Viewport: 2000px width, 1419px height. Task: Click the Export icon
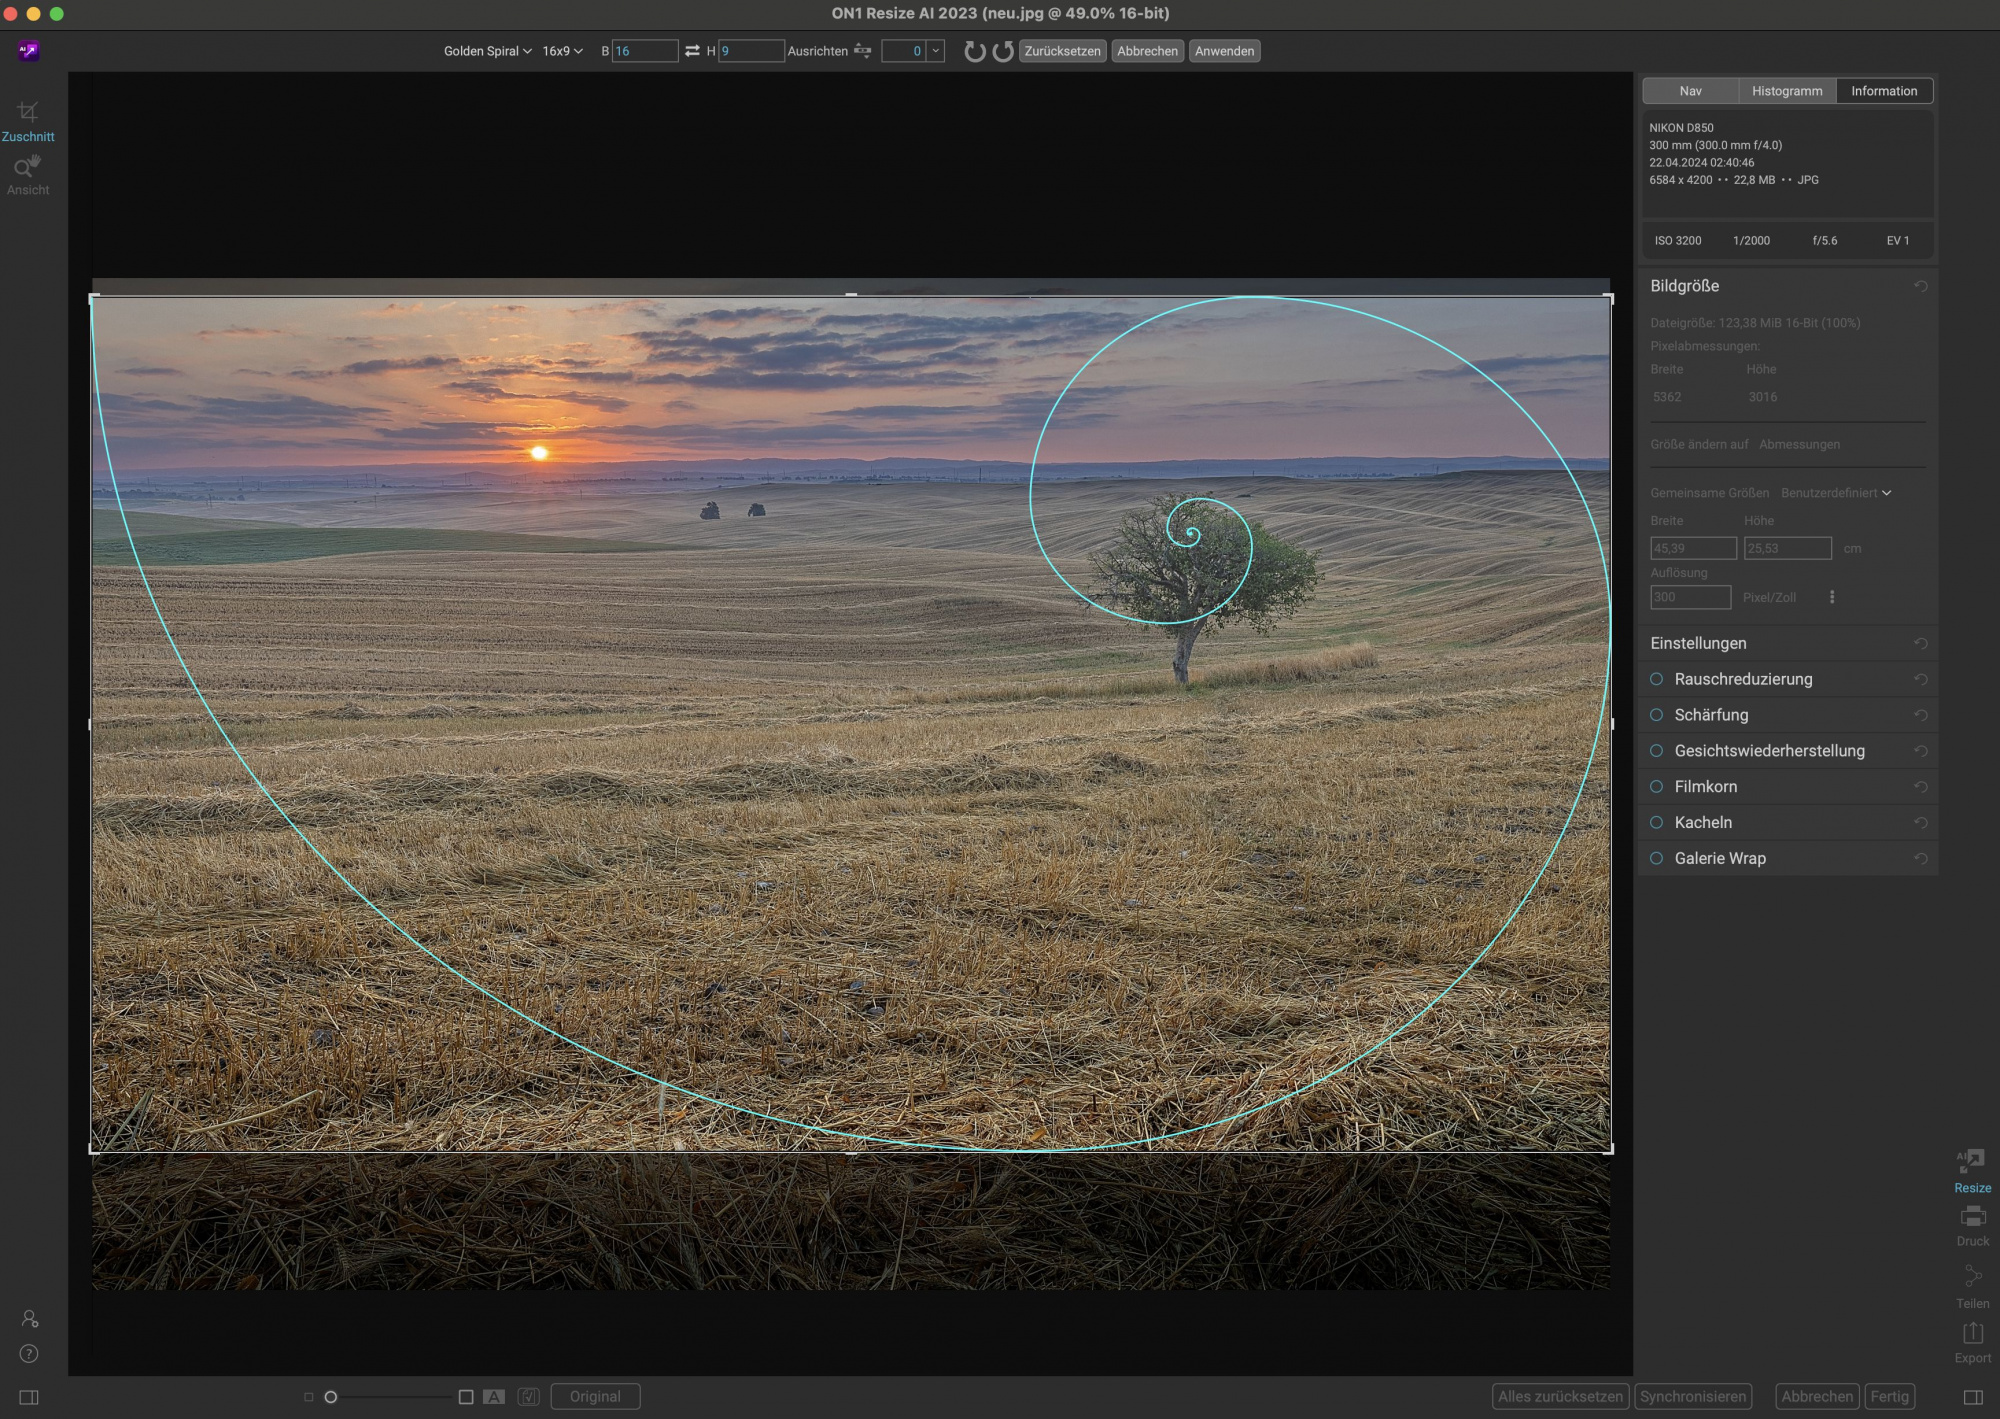1972,1334
